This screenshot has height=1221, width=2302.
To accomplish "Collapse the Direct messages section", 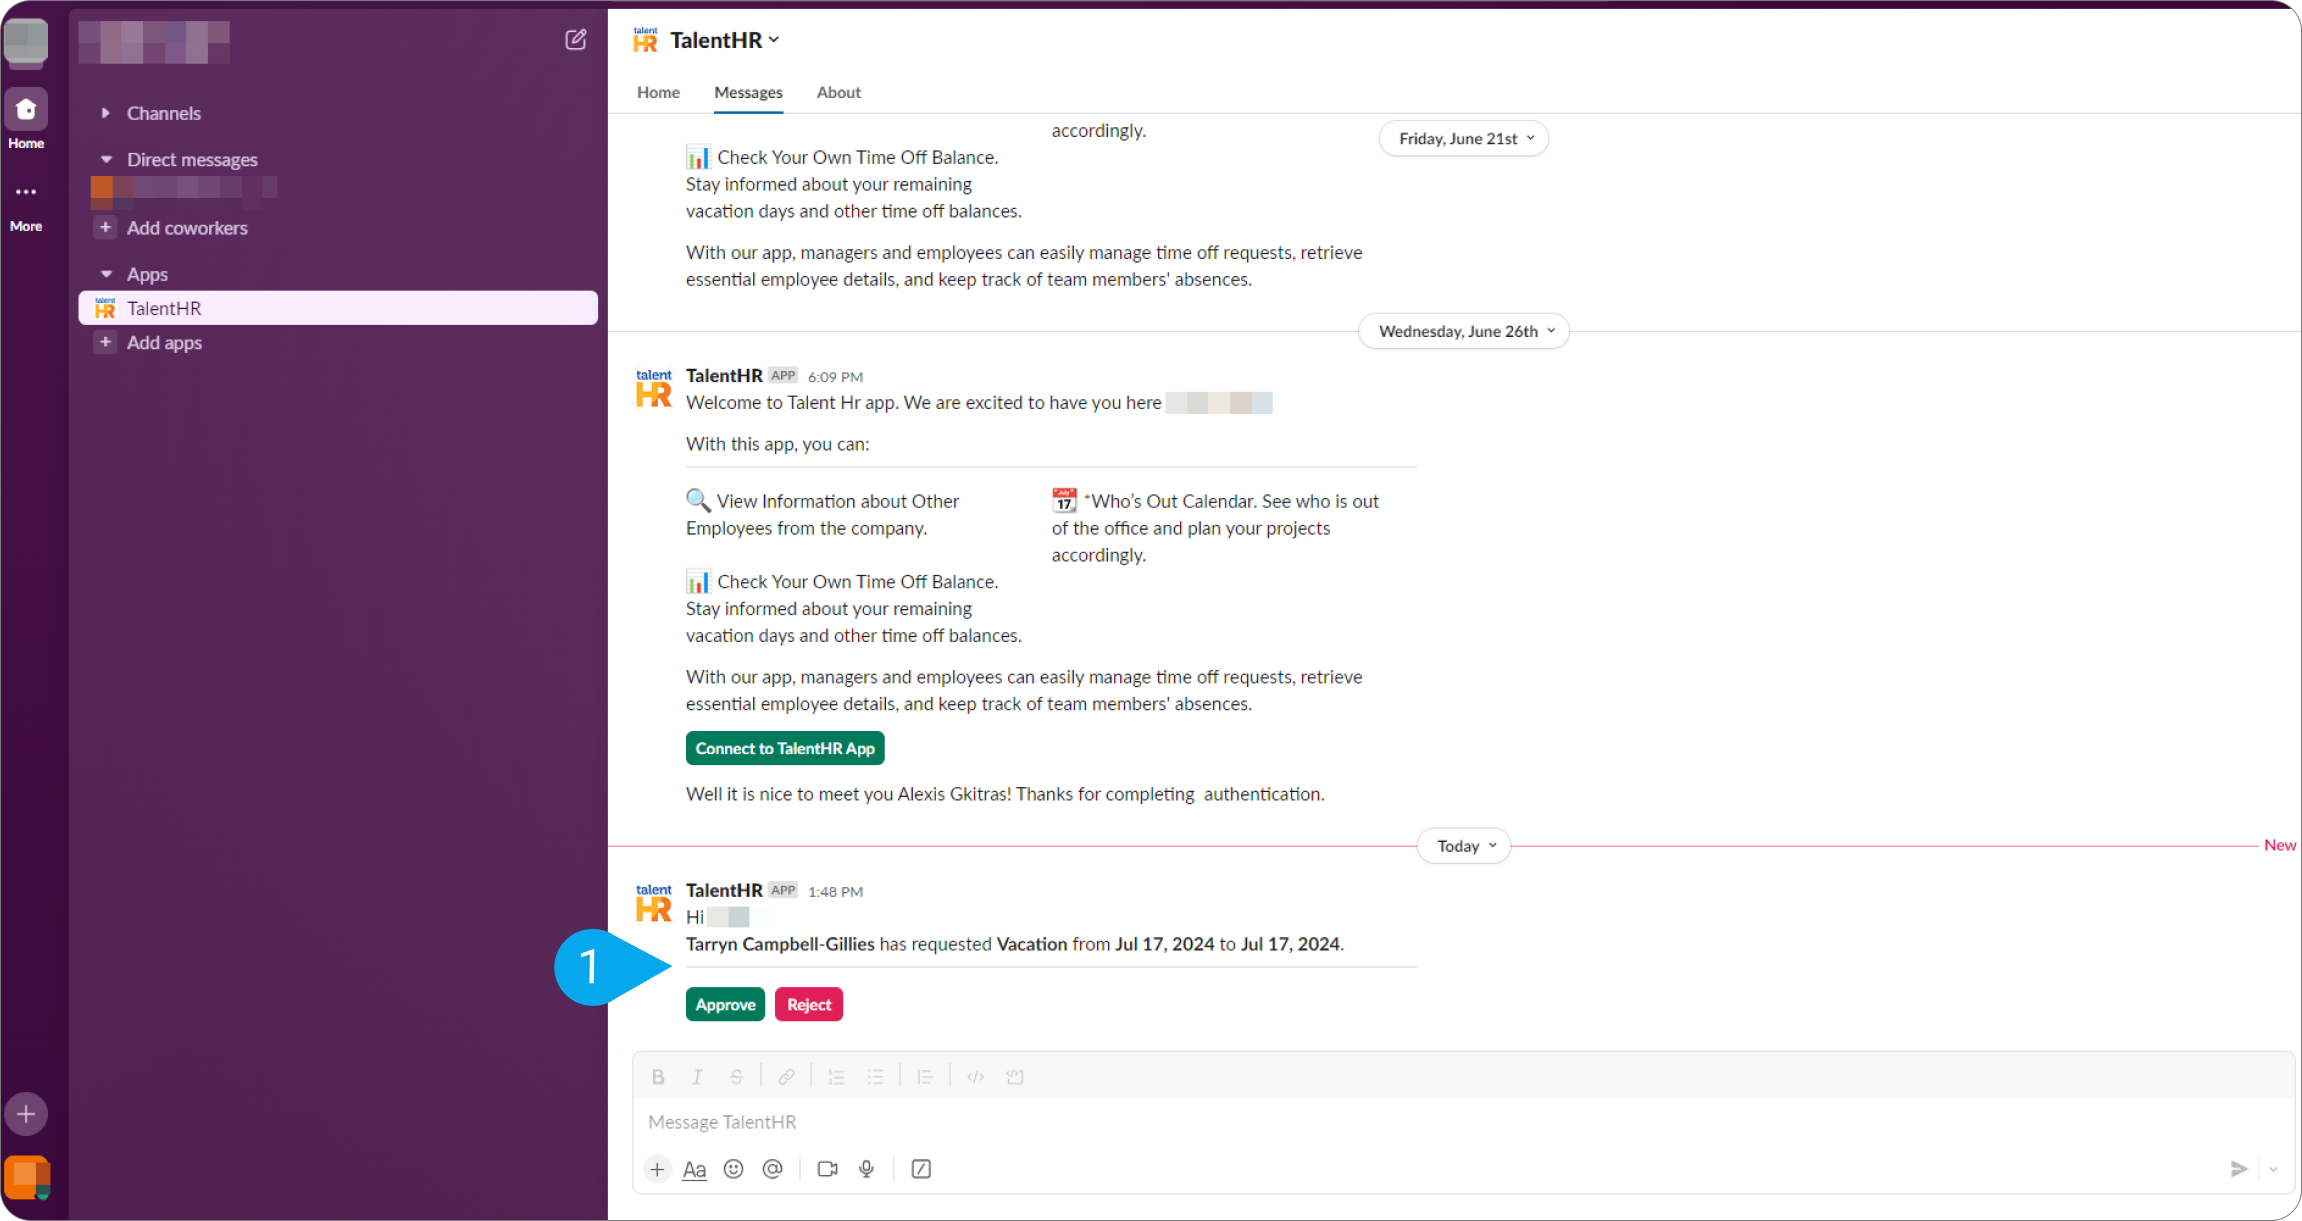I will [x=106, y=159].
